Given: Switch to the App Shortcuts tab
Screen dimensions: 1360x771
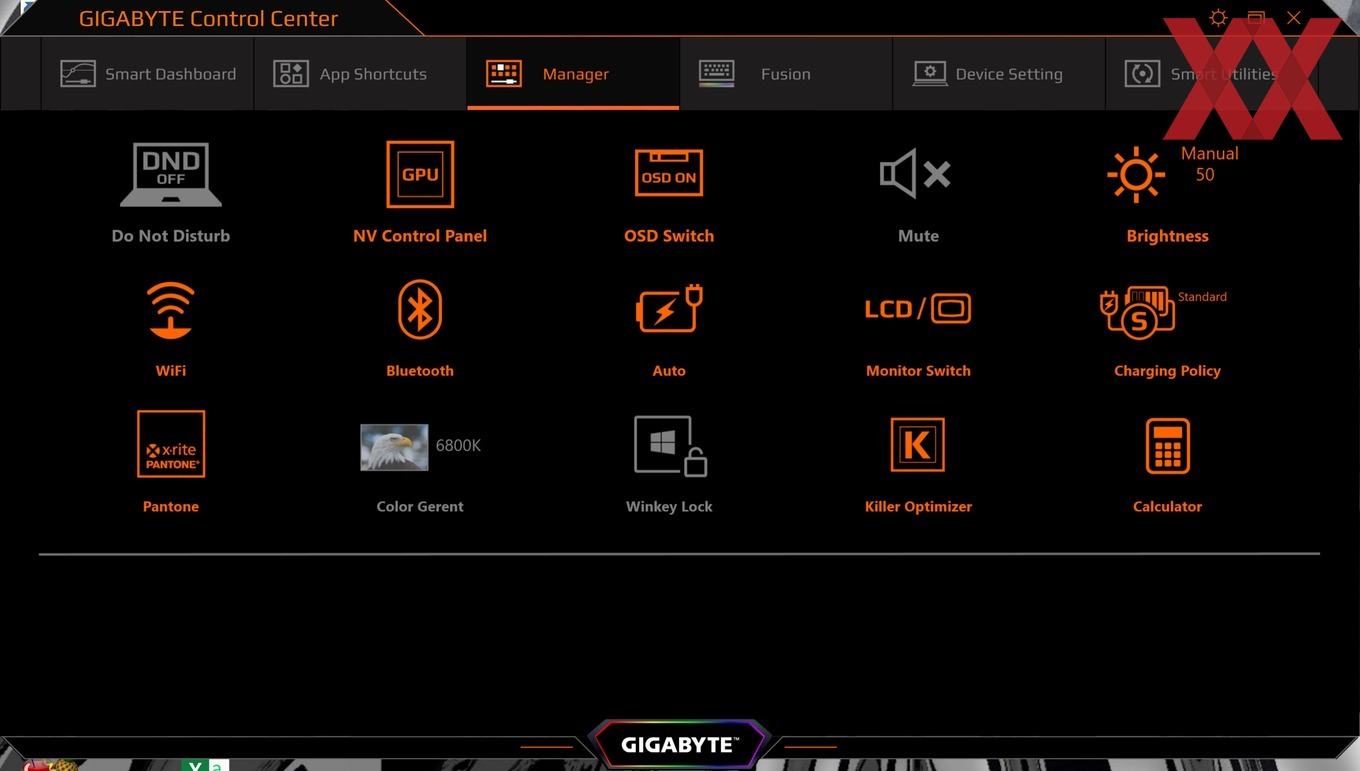Looking at the screenshot, I should 360,74.
